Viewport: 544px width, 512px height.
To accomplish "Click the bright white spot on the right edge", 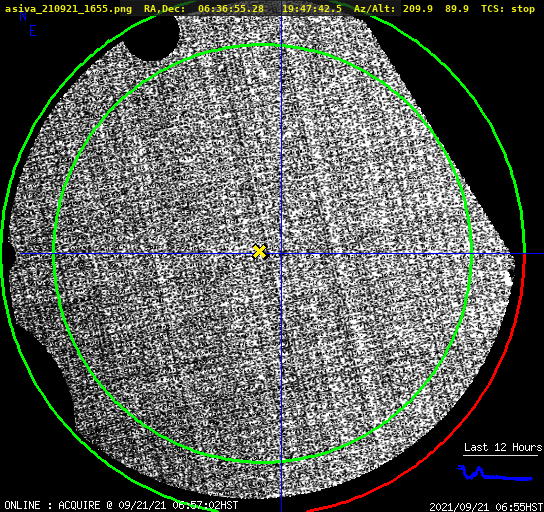I will pyautogui.click(x=509, y=278).
